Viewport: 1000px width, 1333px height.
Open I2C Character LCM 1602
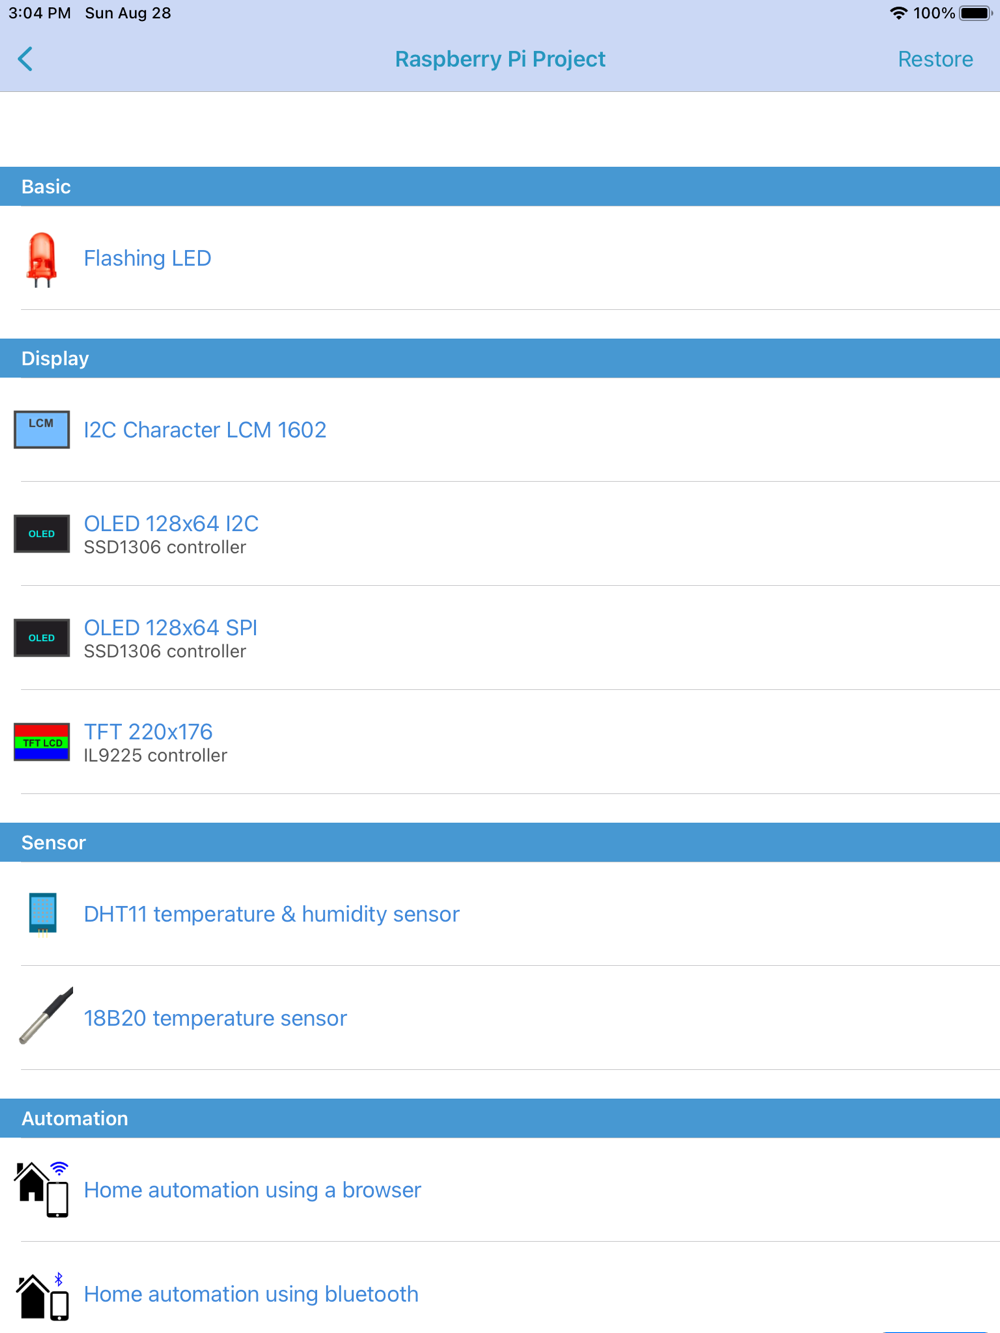pyautogui.click(x=500, y=430)
